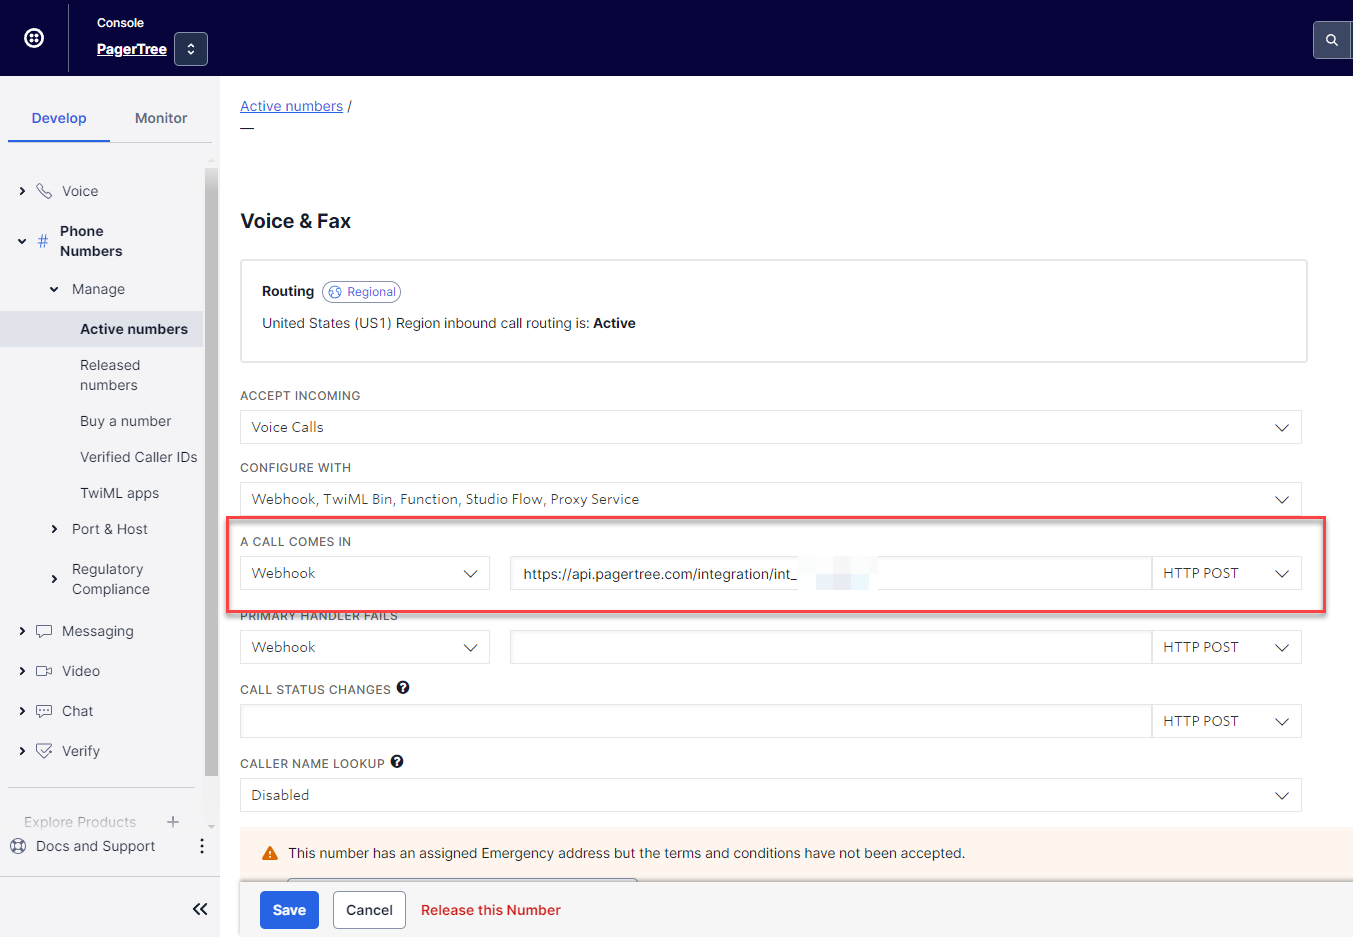Click the Regional routing badge
1353x937 pixels.
pyautogui.click(x=361, y=292)
